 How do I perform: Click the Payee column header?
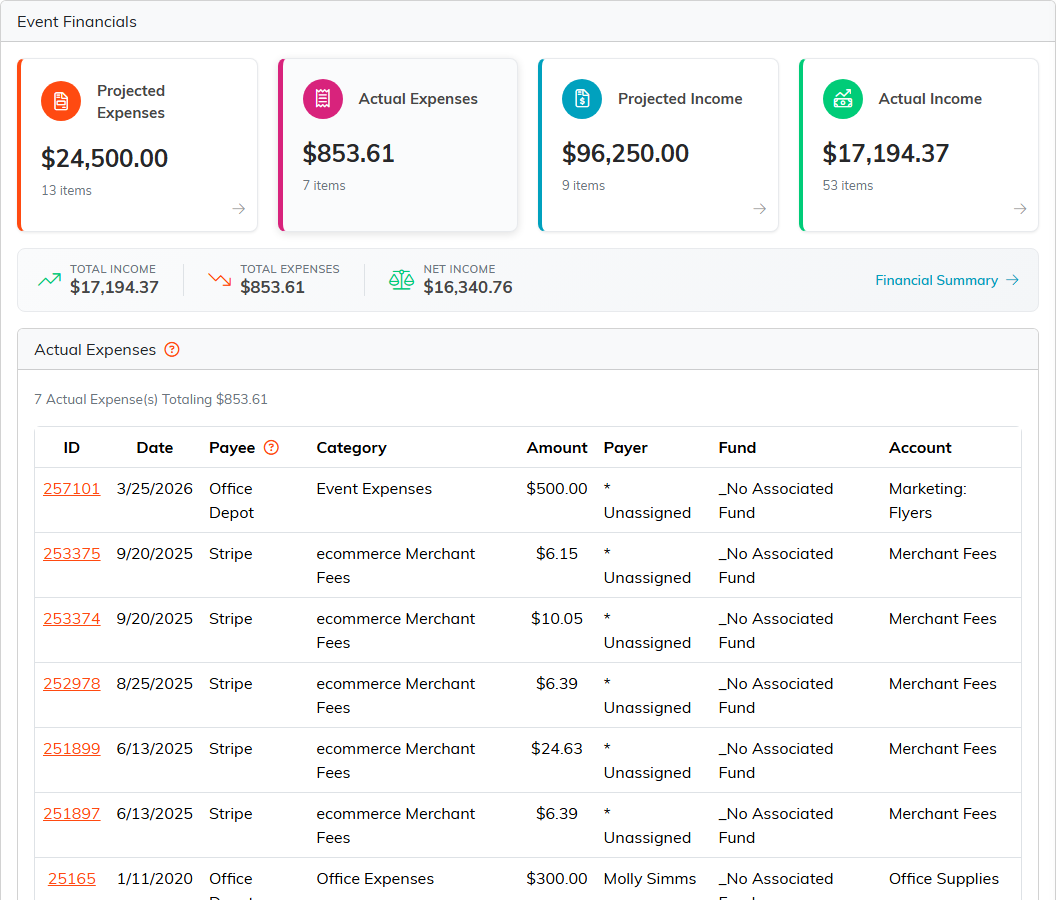coord(232,447)
